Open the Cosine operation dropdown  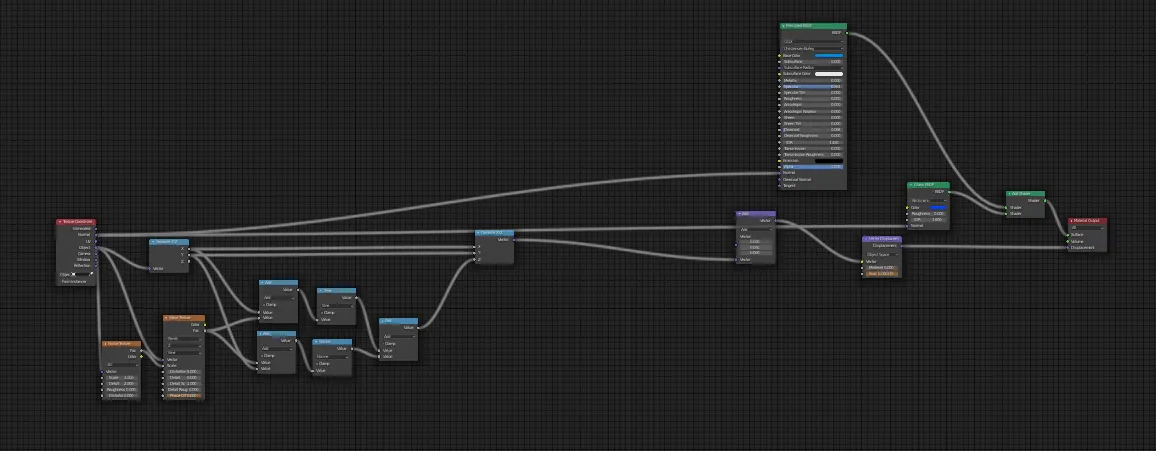[x=332, y=357]
